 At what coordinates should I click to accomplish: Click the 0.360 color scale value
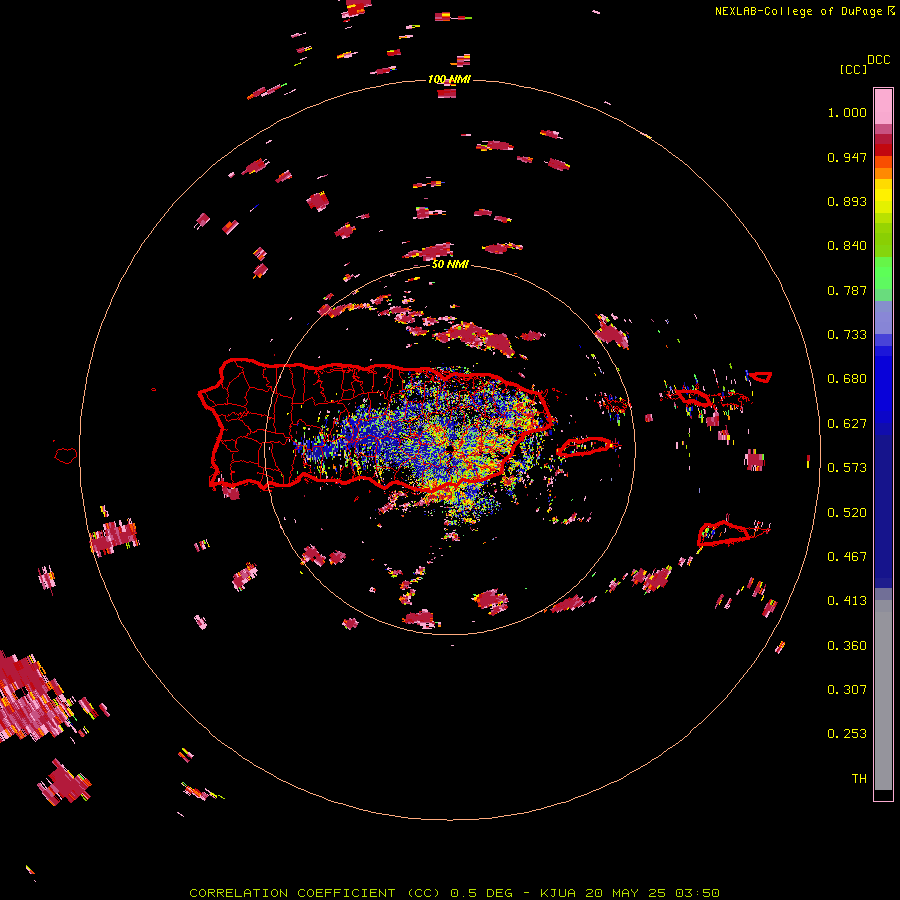(x=847, y=646)
